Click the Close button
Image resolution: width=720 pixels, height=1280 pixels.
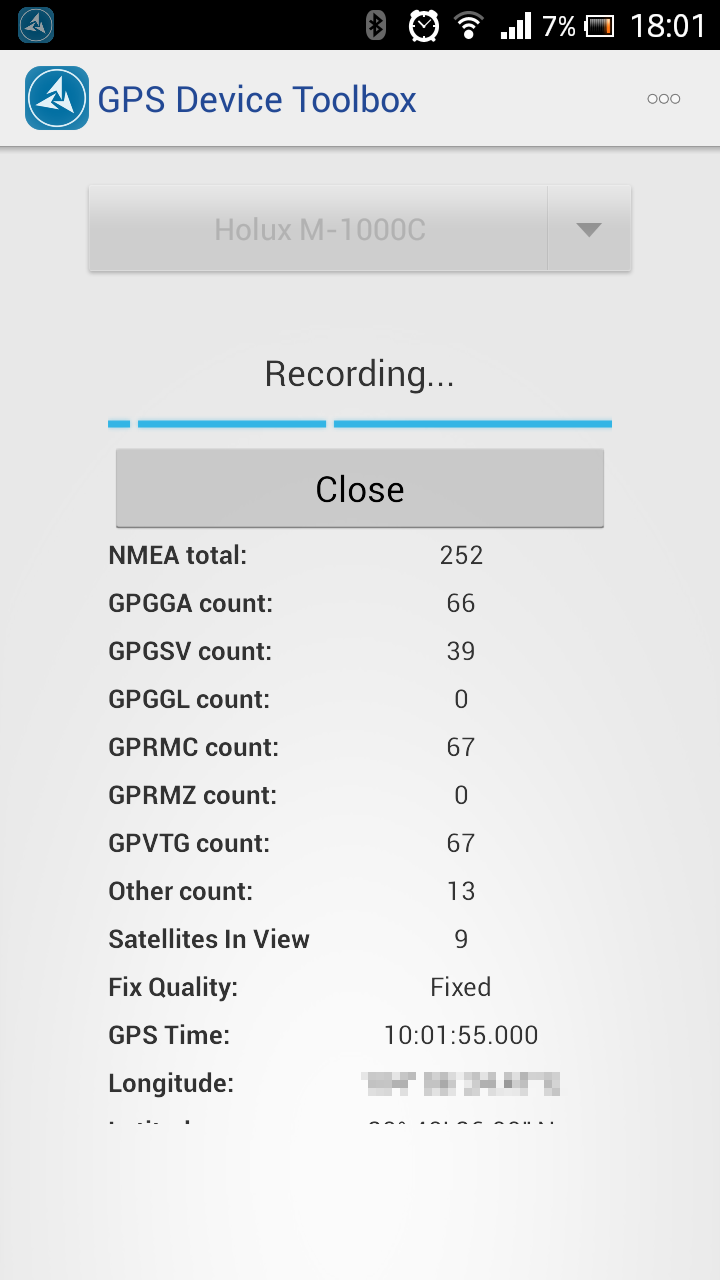coord(360,489)
